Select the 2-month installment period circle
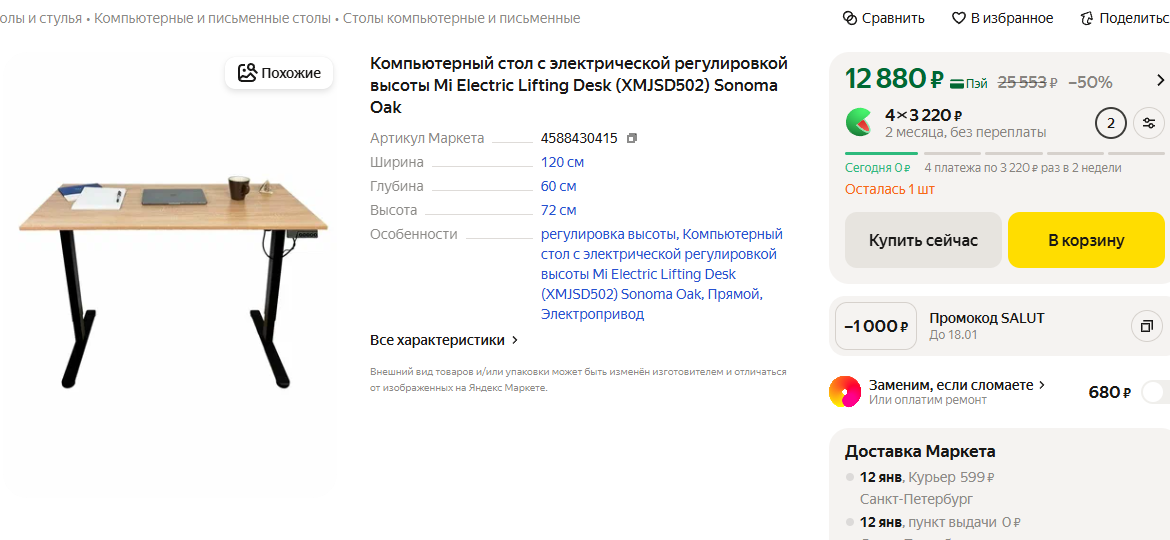 coord(1110,123)
